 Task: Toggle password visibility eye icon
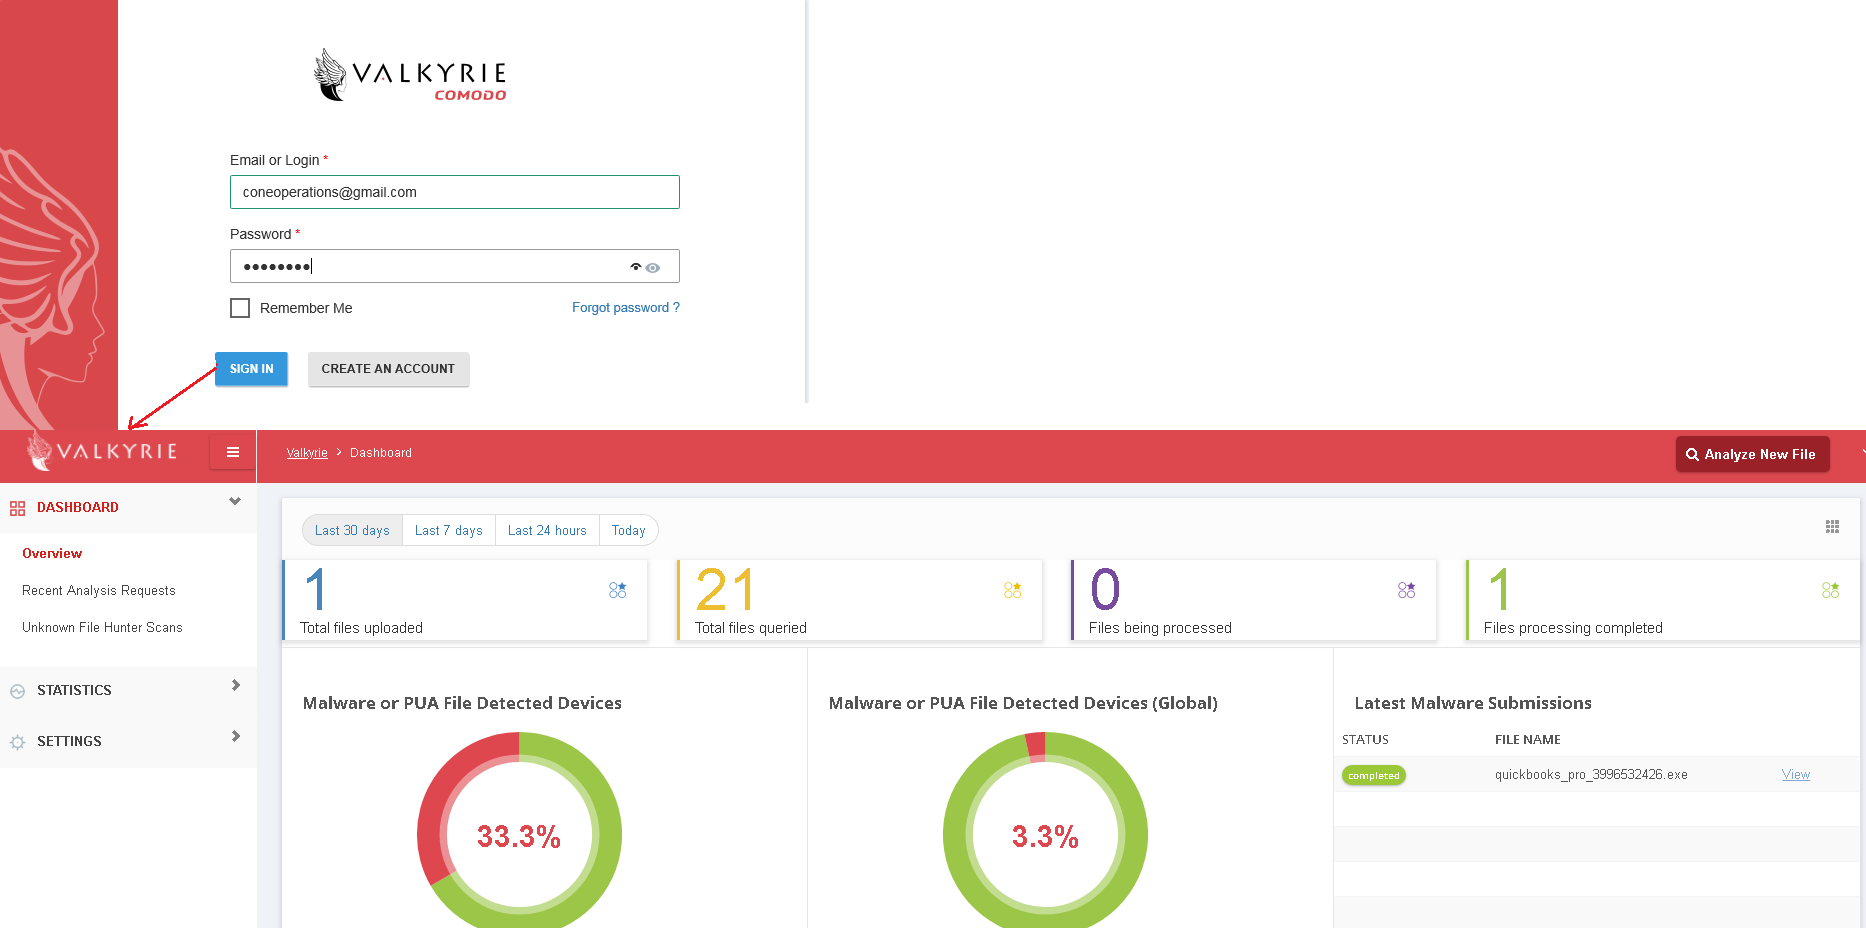[x=652, y=267]
